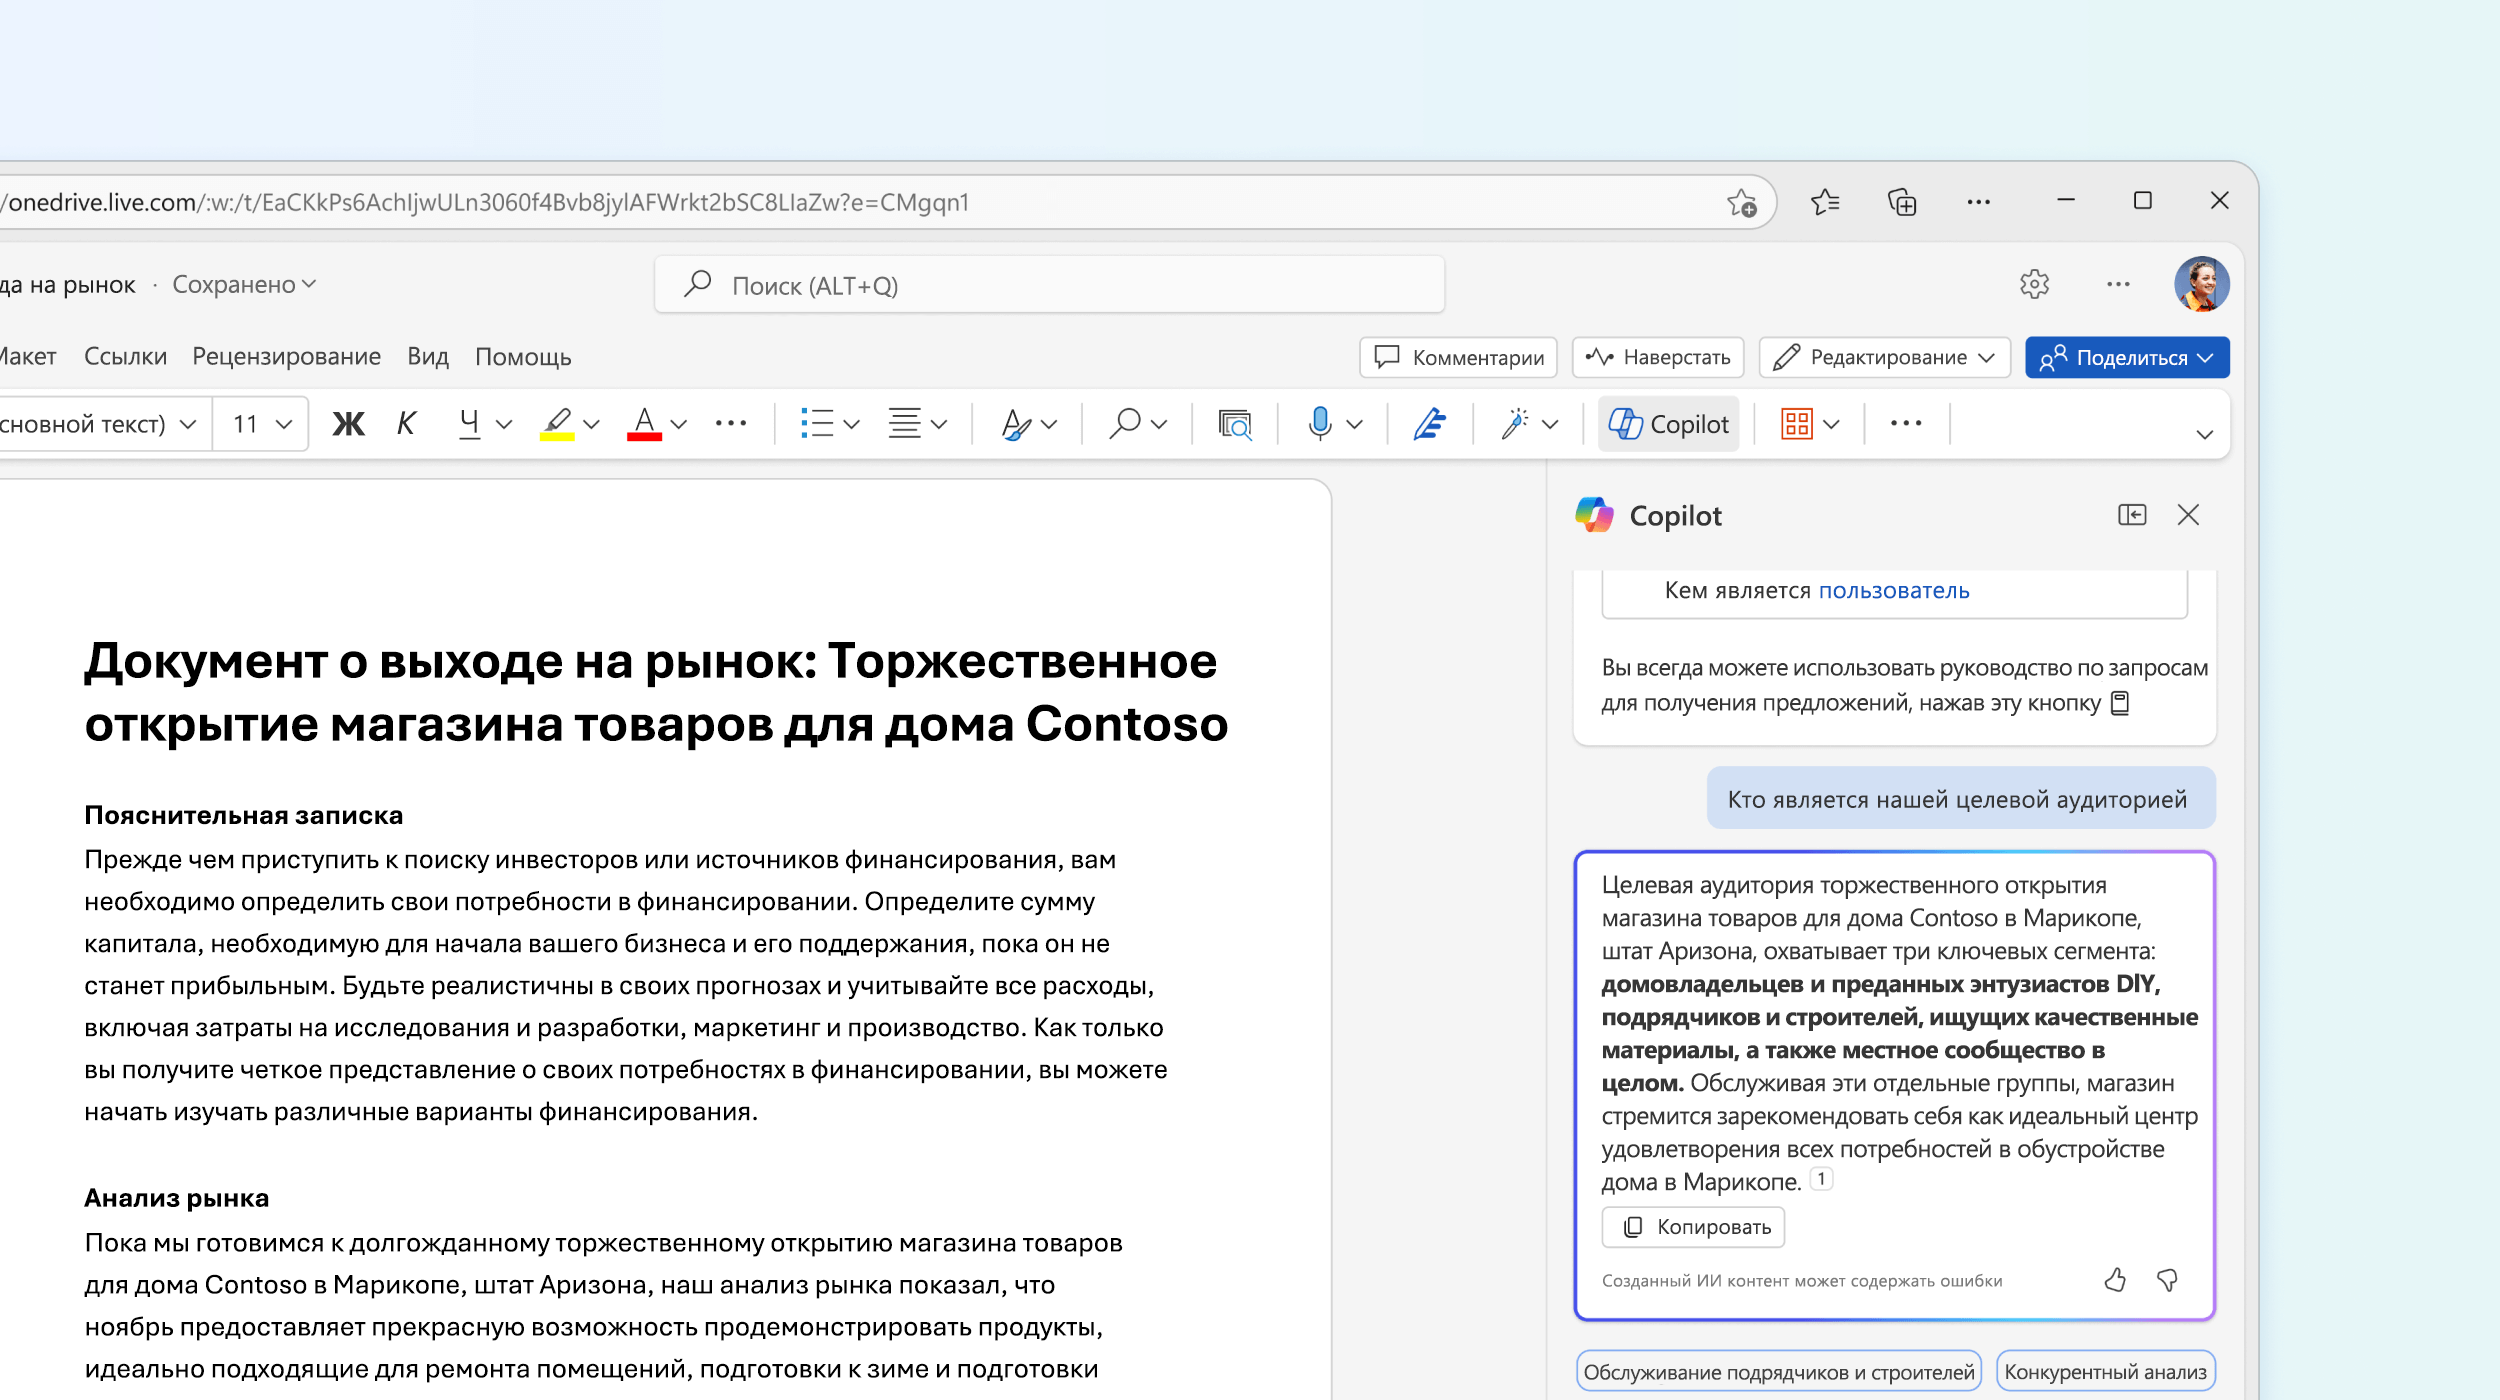Expand alignment options arrow
2500x1400 pixels.
939,424
